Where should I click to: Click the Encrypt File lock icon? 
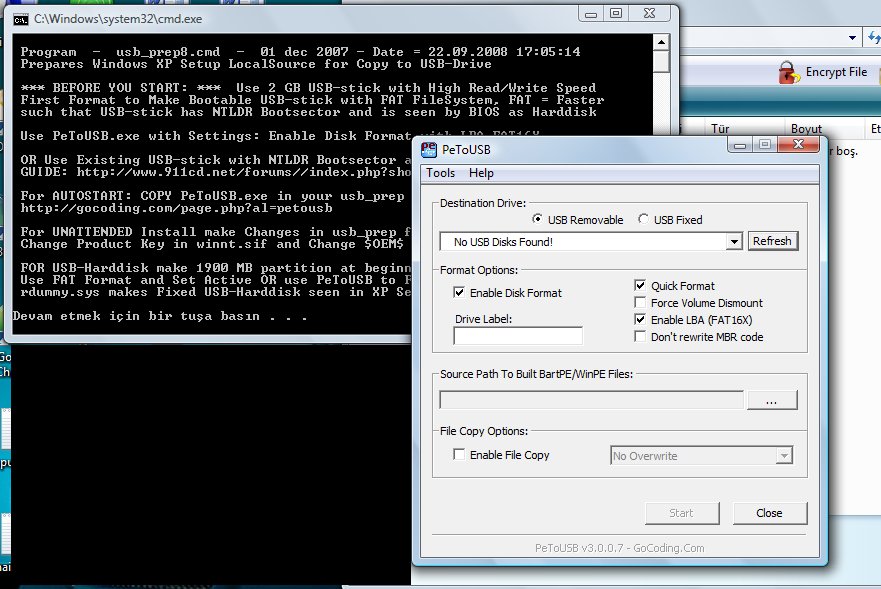(x=789, y=73)
